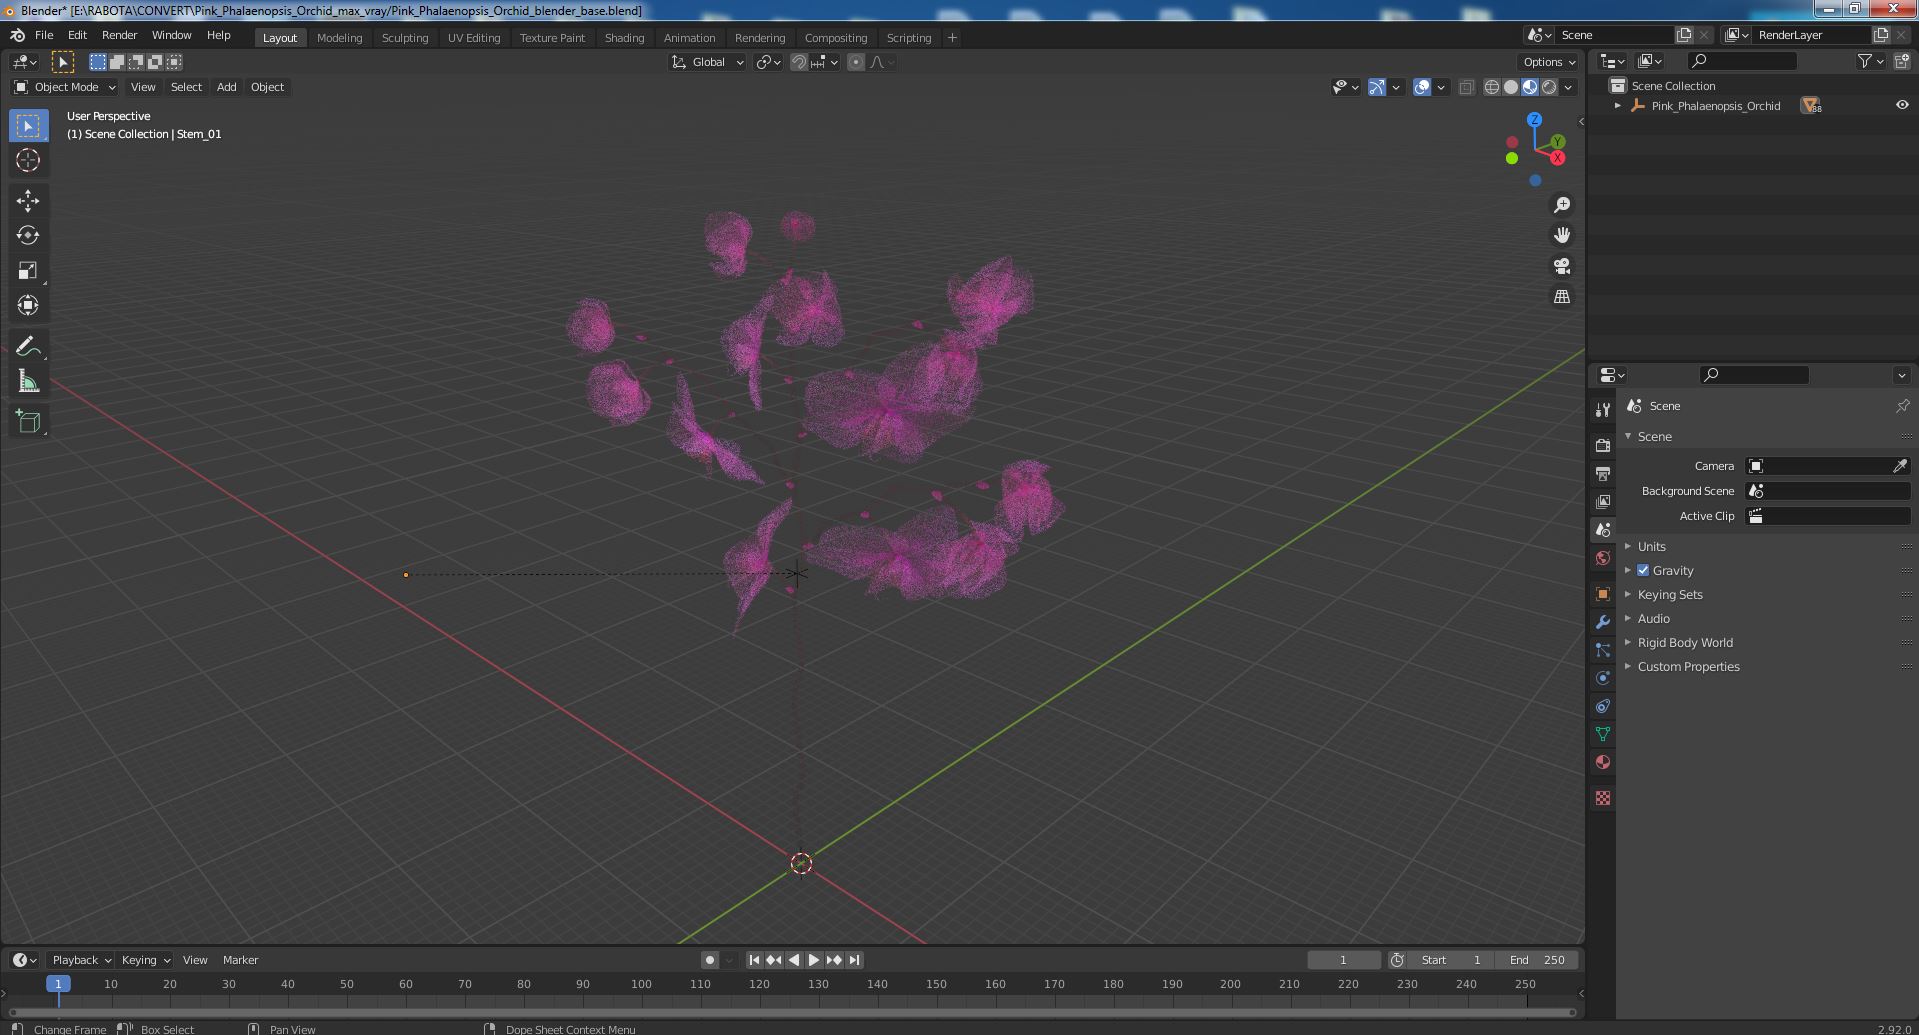Open the World properties tab
The width and height of the screenshot is (1919, 1035).
1602,558
